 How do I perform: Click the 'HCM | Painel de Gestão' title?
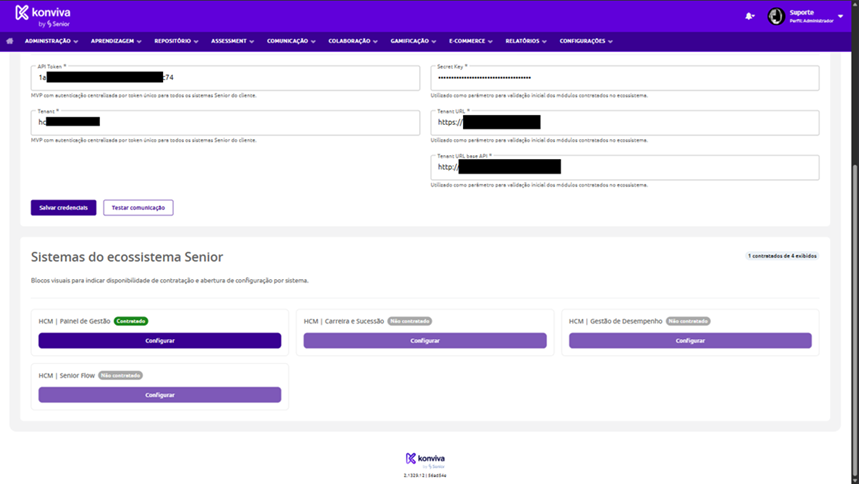74,321
